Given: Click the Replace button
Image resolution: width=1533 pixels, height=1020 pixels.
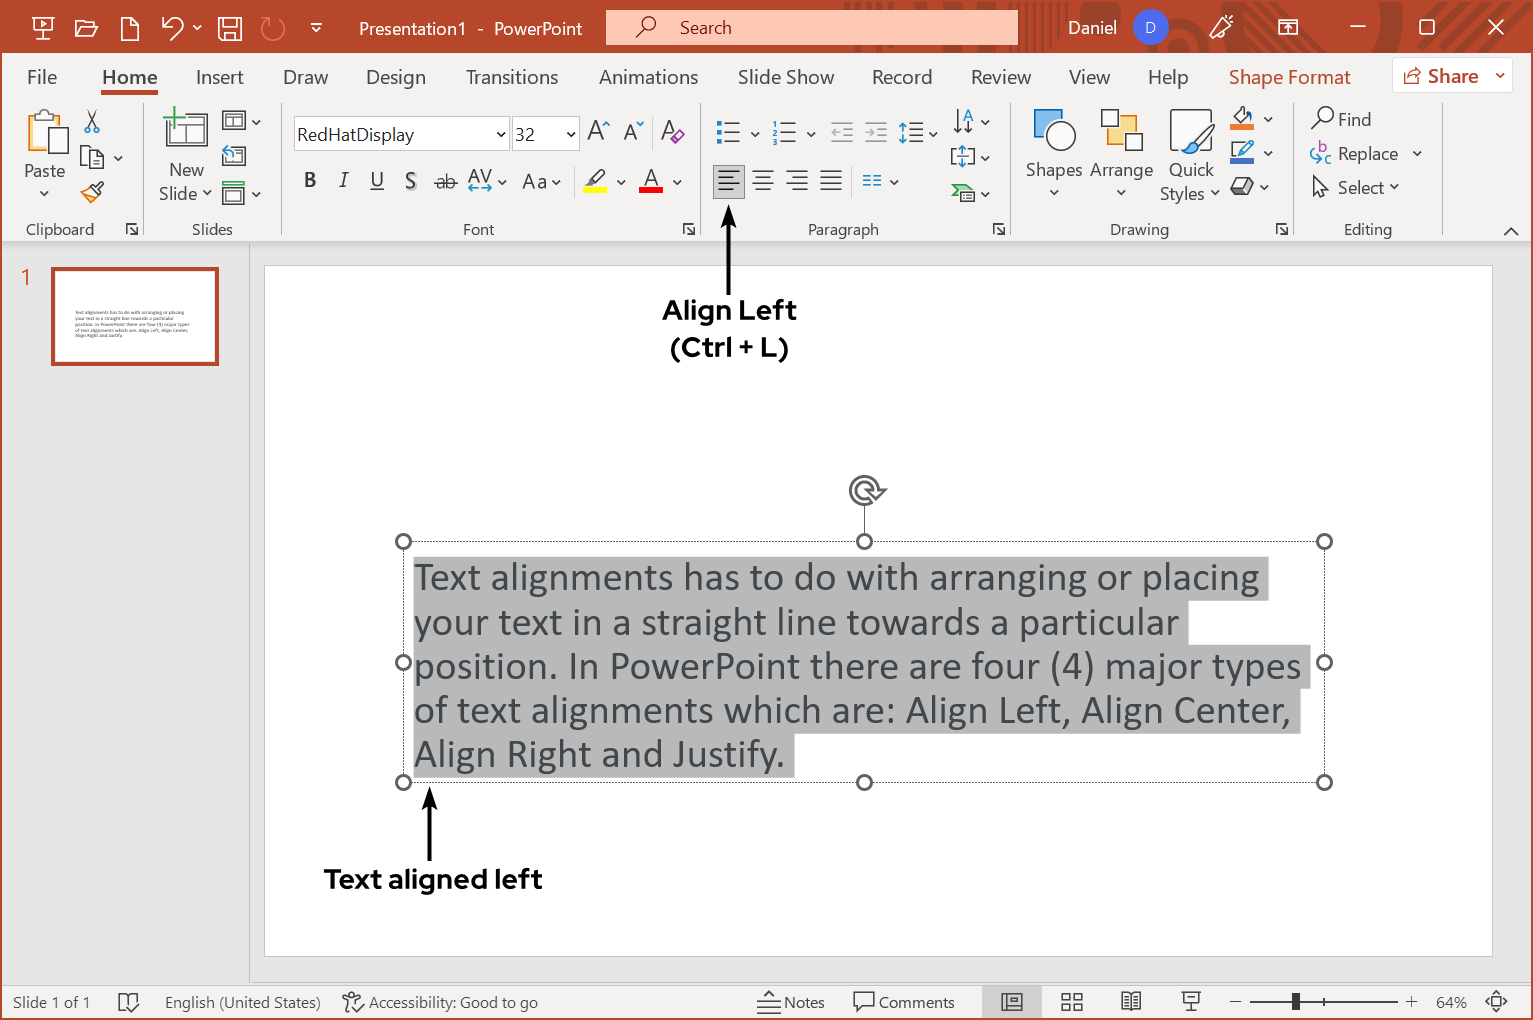Looking at the screenshot, I should coord(1366,154).
